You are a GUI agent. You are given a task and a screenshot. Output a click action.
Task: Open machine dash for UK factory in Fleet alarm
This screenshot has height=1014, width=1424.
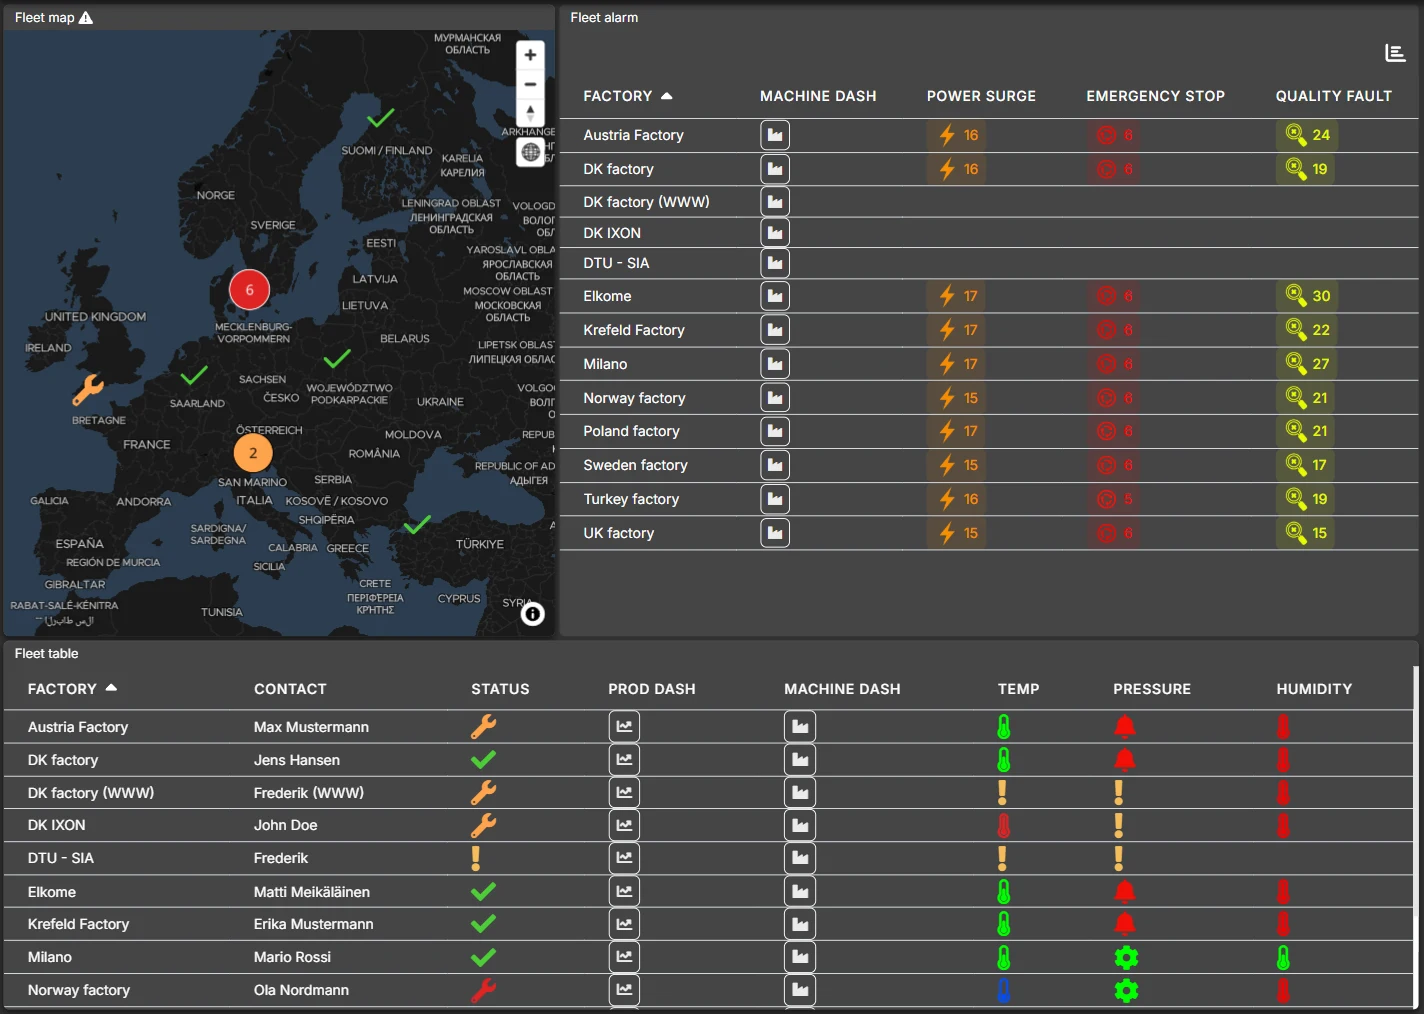tap(775, 533)
